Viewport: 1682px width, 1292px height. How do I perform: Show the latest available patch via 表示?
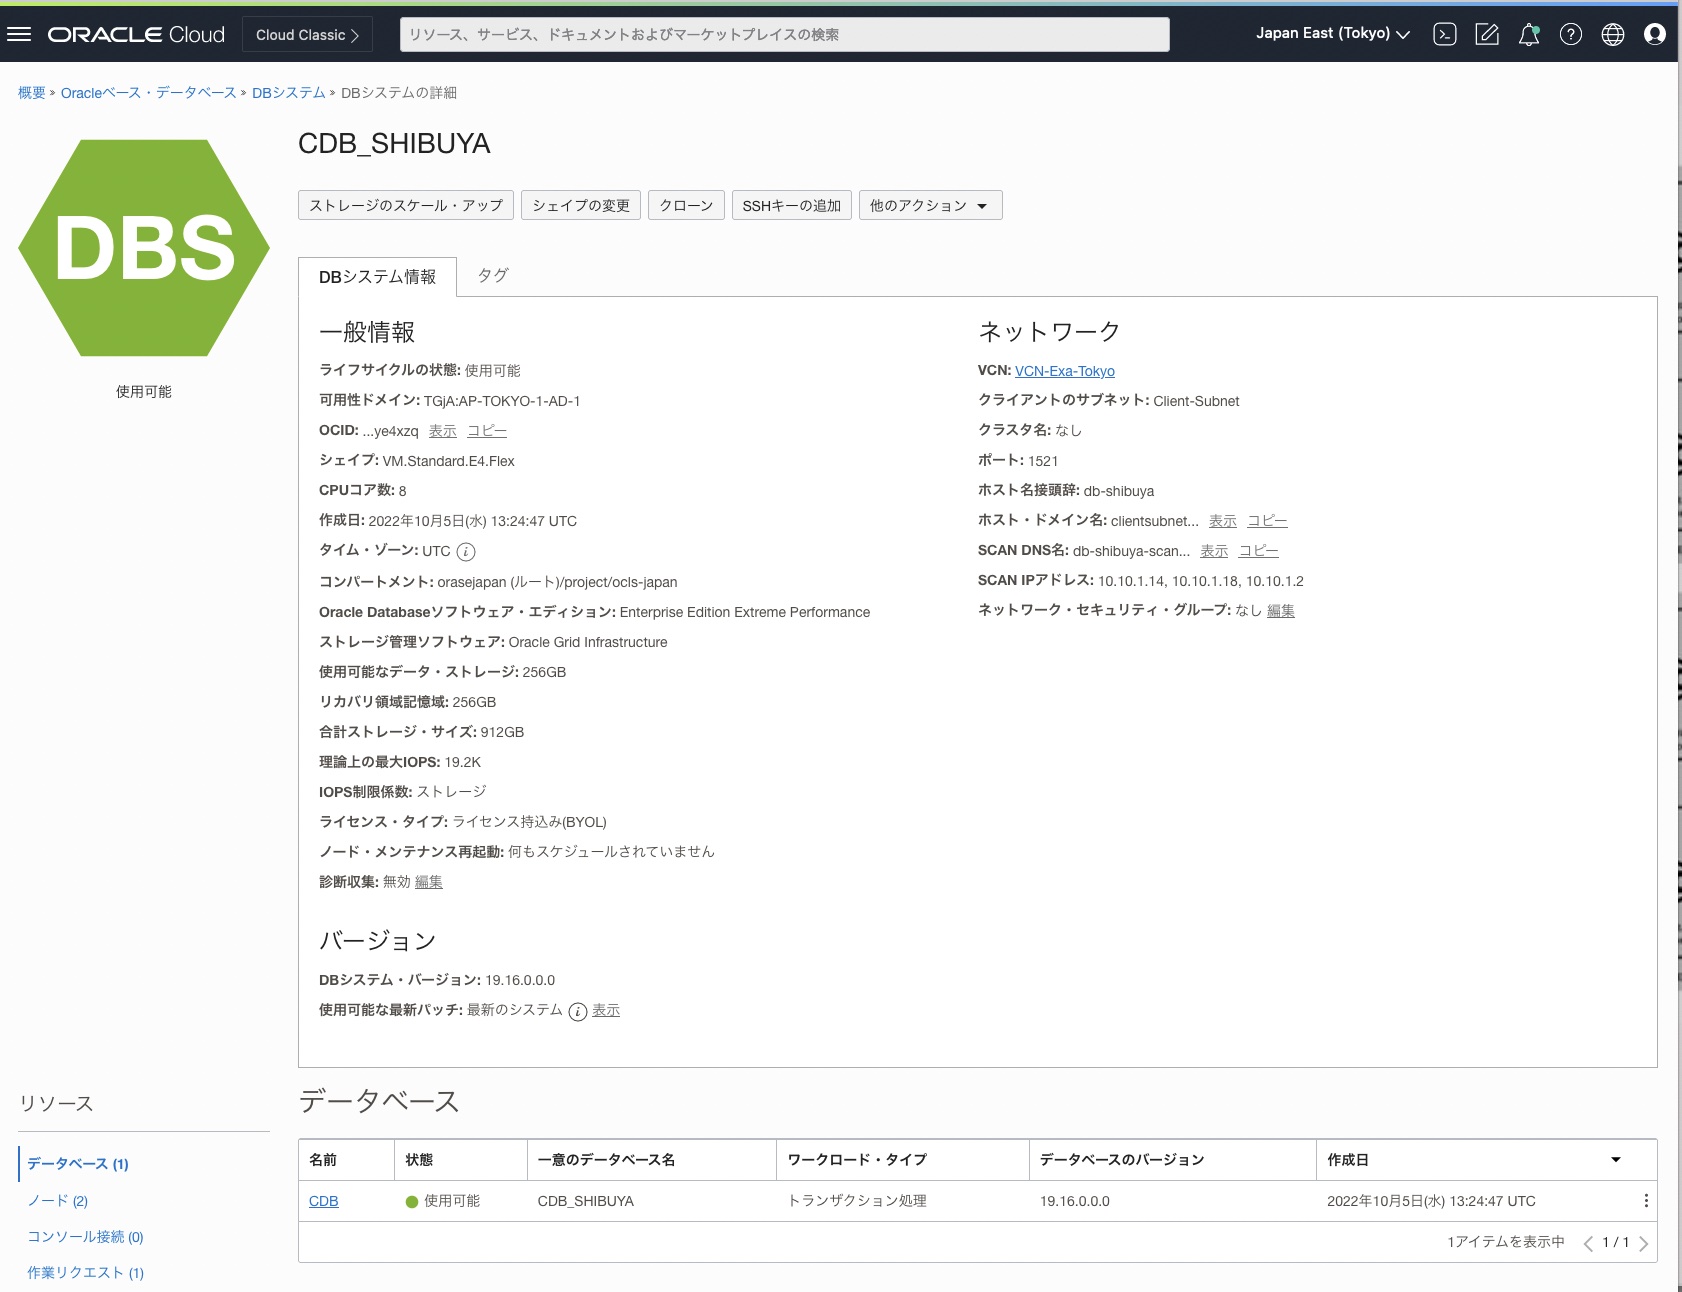coord(606,1011)
